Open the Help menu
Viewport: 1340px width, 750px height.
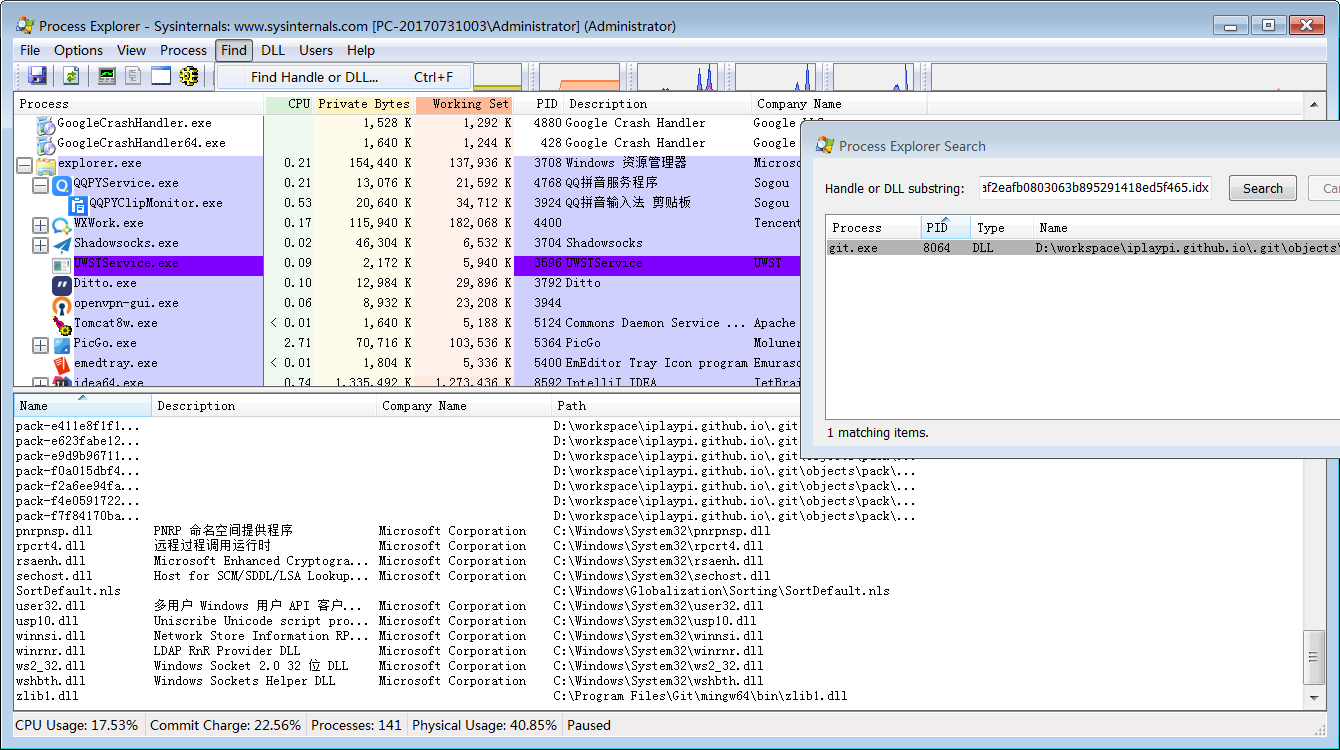click(x=361, y=50)
